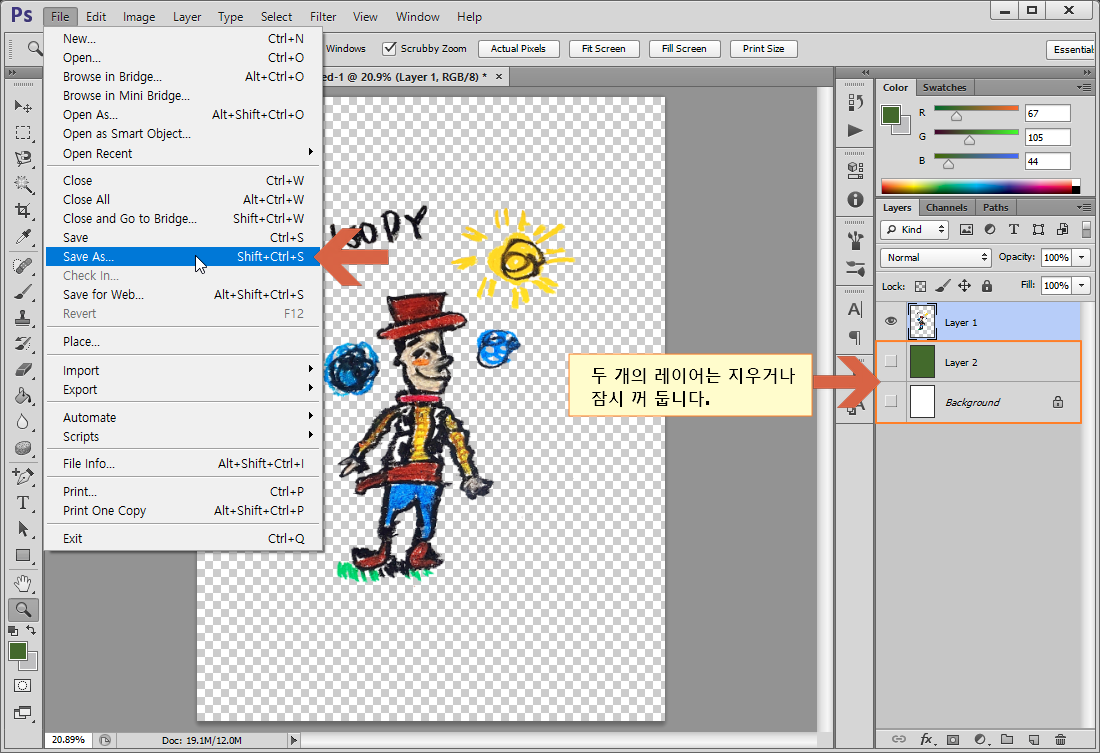
Task: Expand Import submenu
Action: (183, 371)
